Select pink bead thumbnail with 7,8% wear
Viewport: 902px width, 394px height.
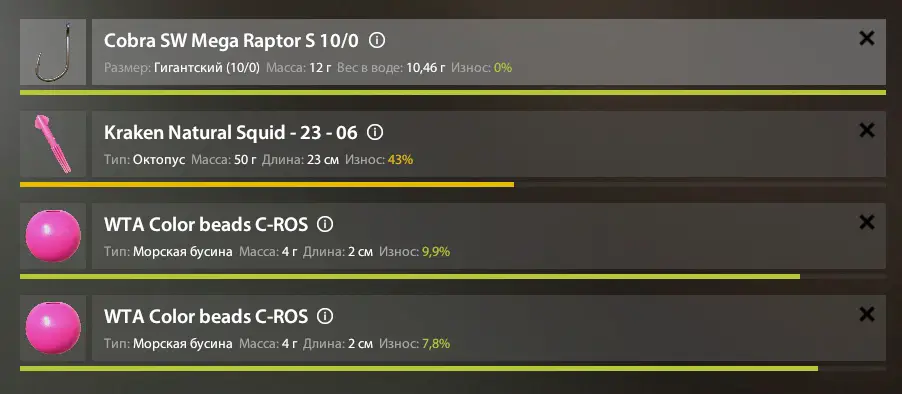53,328
